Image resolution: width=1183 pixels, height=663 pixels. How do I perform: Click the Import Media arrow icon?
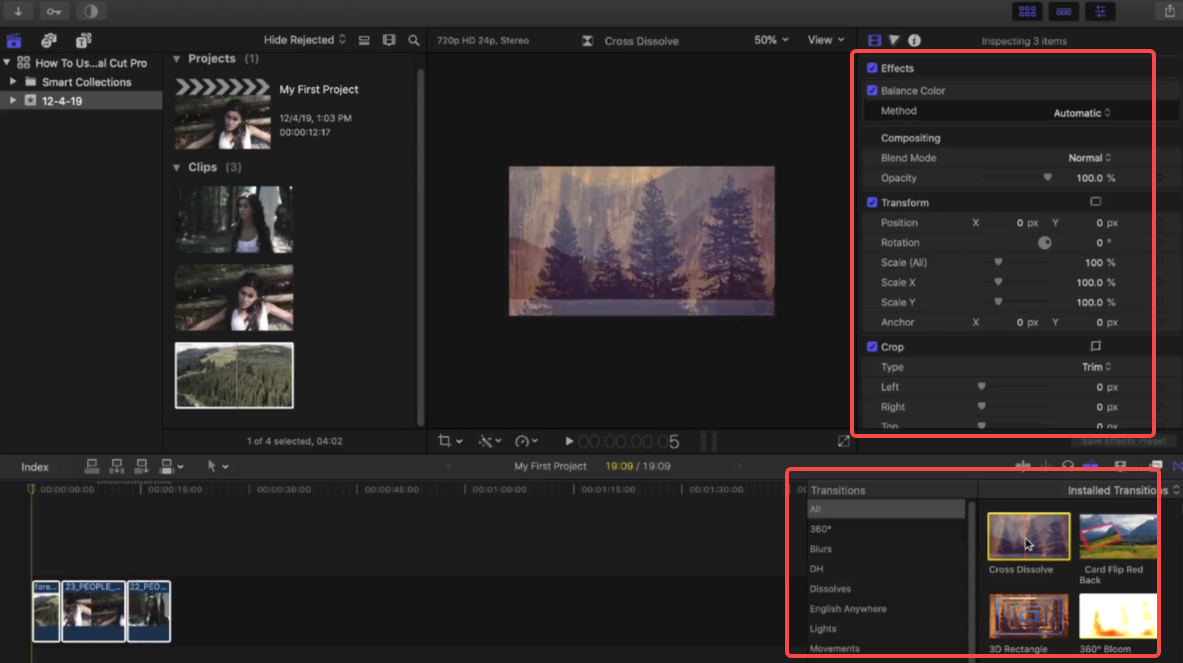[x=18, y=11]
